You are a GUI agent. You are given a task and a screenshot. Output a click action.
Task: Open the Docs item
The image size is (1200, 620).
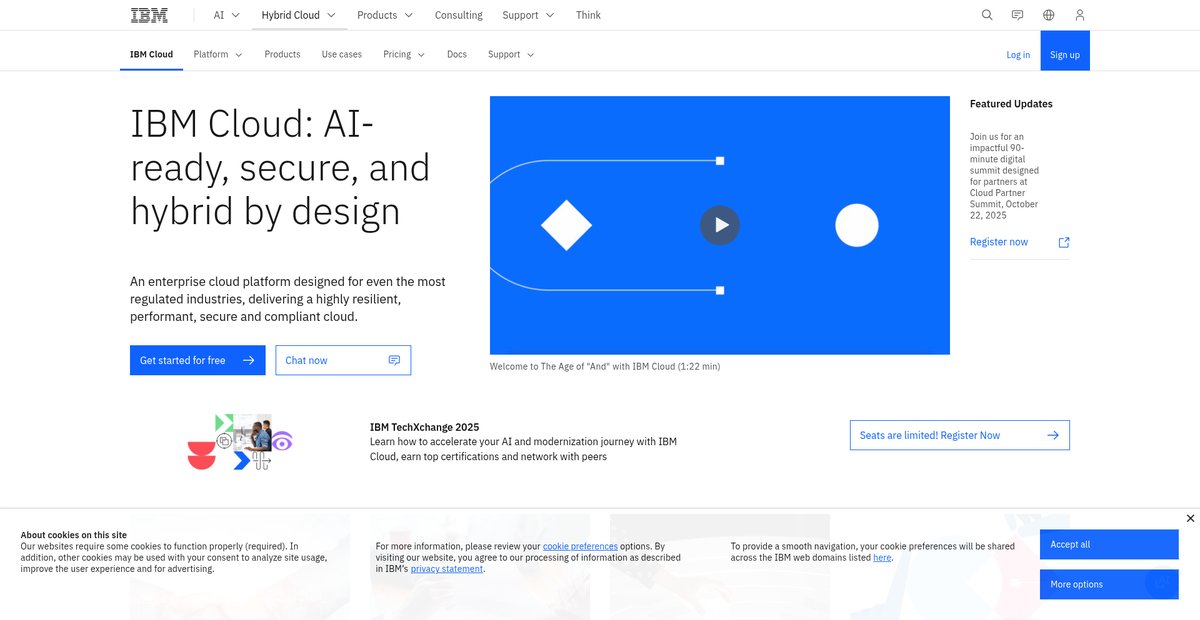(x=457, y=54)
